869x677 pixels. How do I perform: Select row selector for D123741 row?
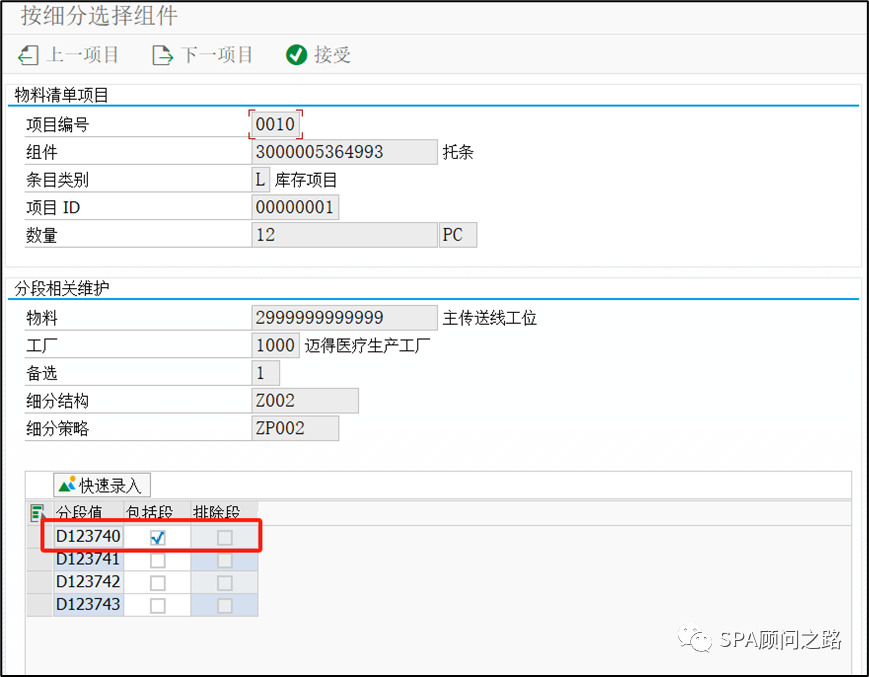40,560
